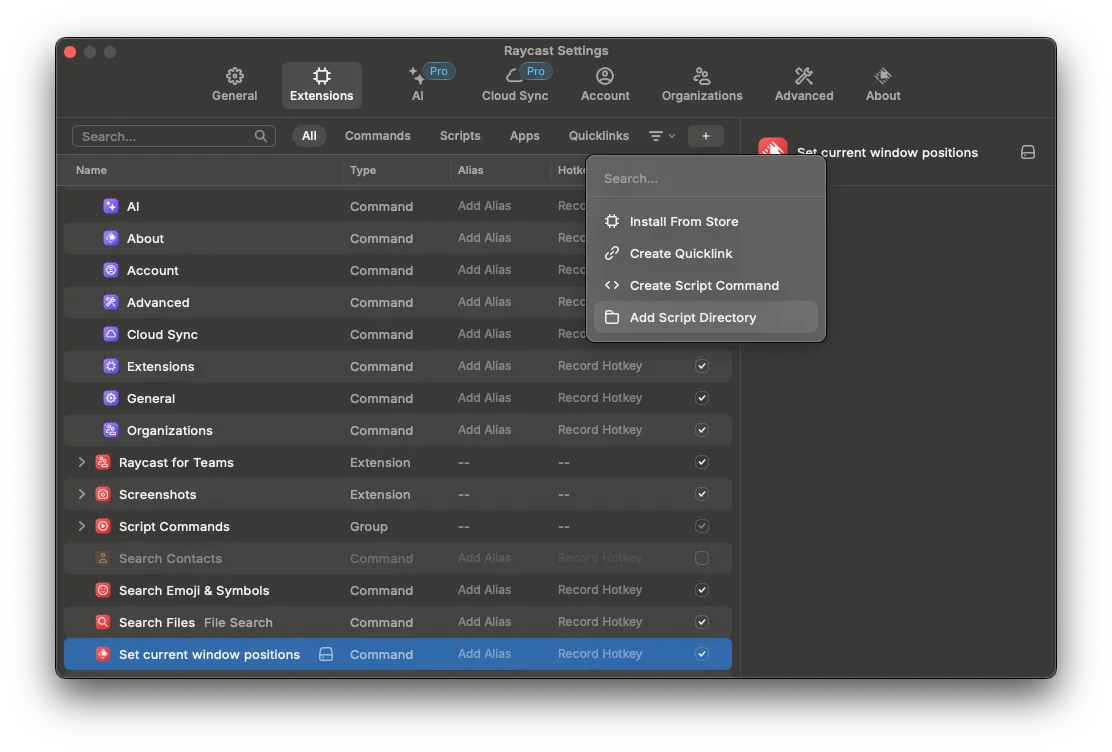Viewport: 1112px width, 752px height.
Task: Toggle Search Emoji & Symbols checkbox
Action: [x=701, y=590]
